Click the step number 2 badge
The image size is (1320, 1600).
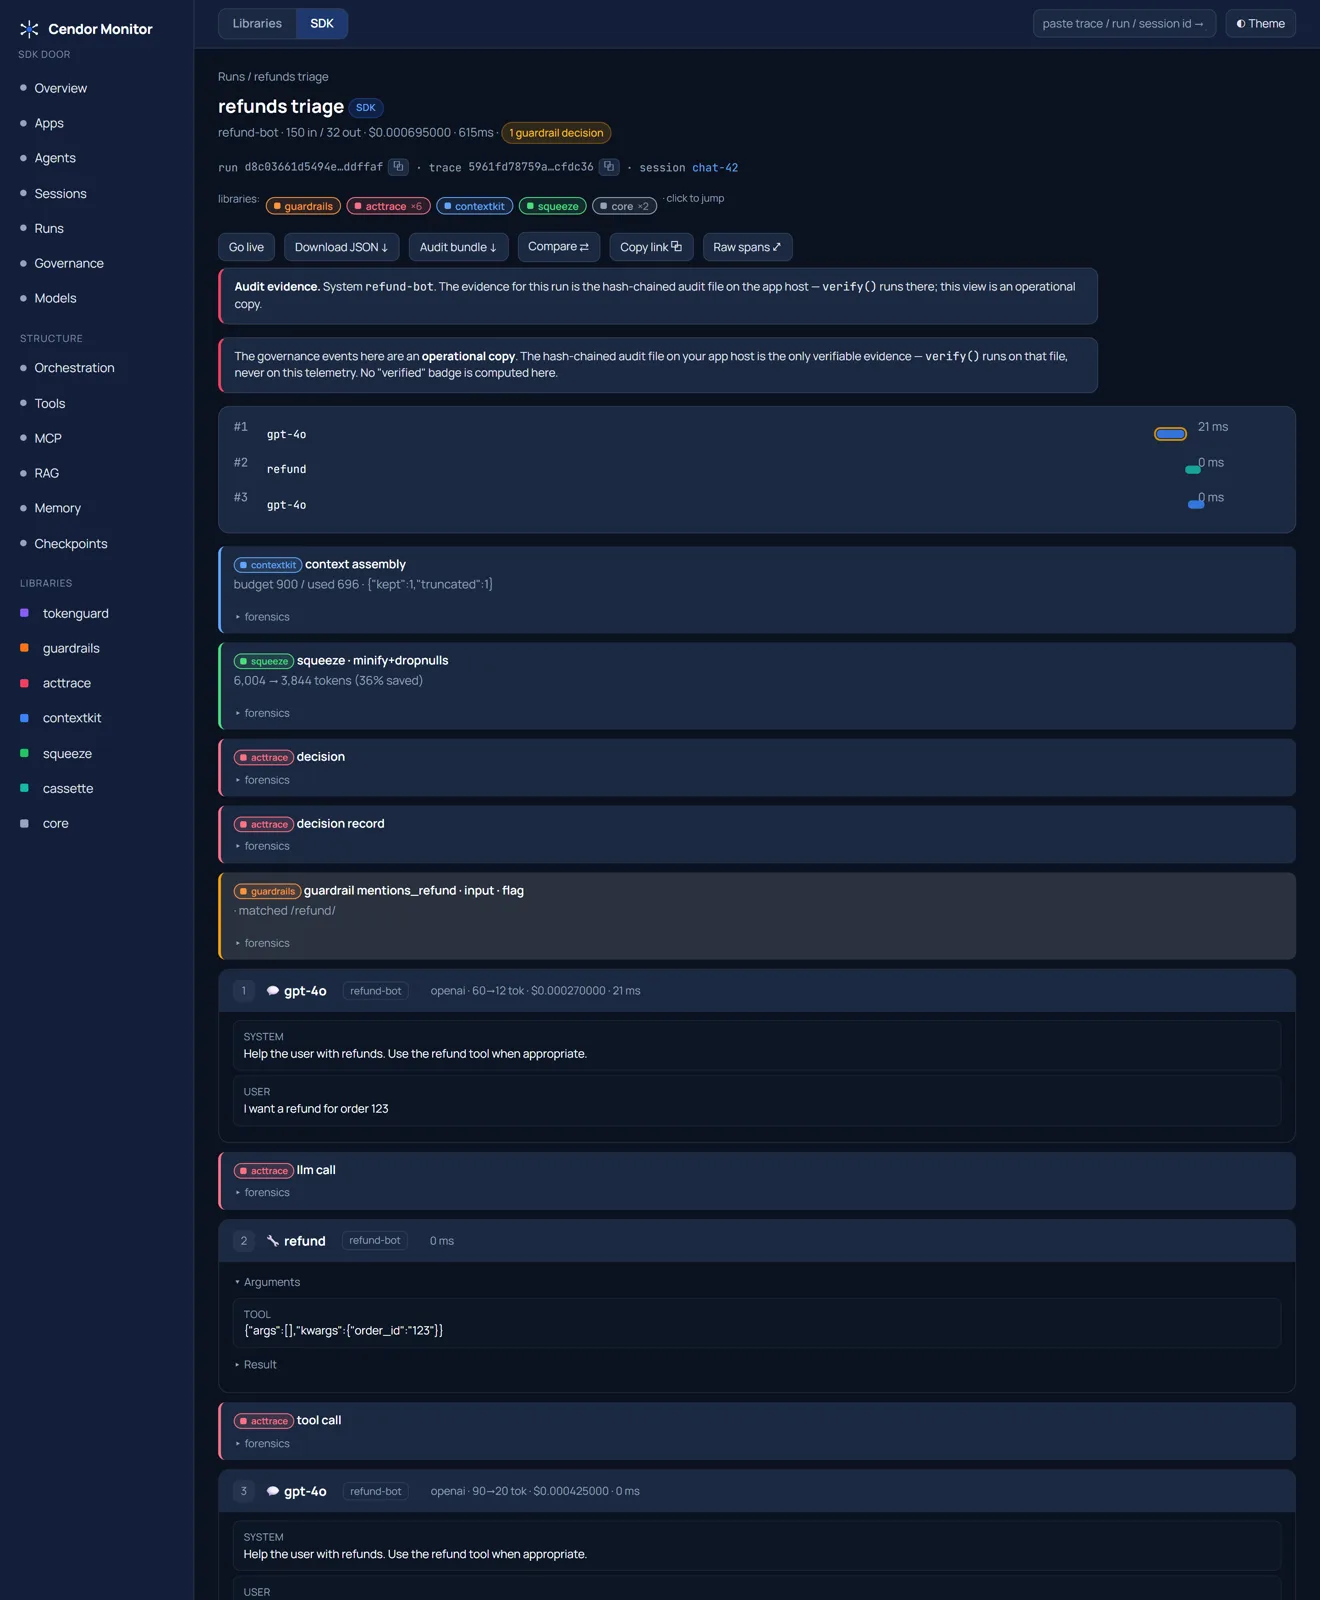coord(244,1241)
